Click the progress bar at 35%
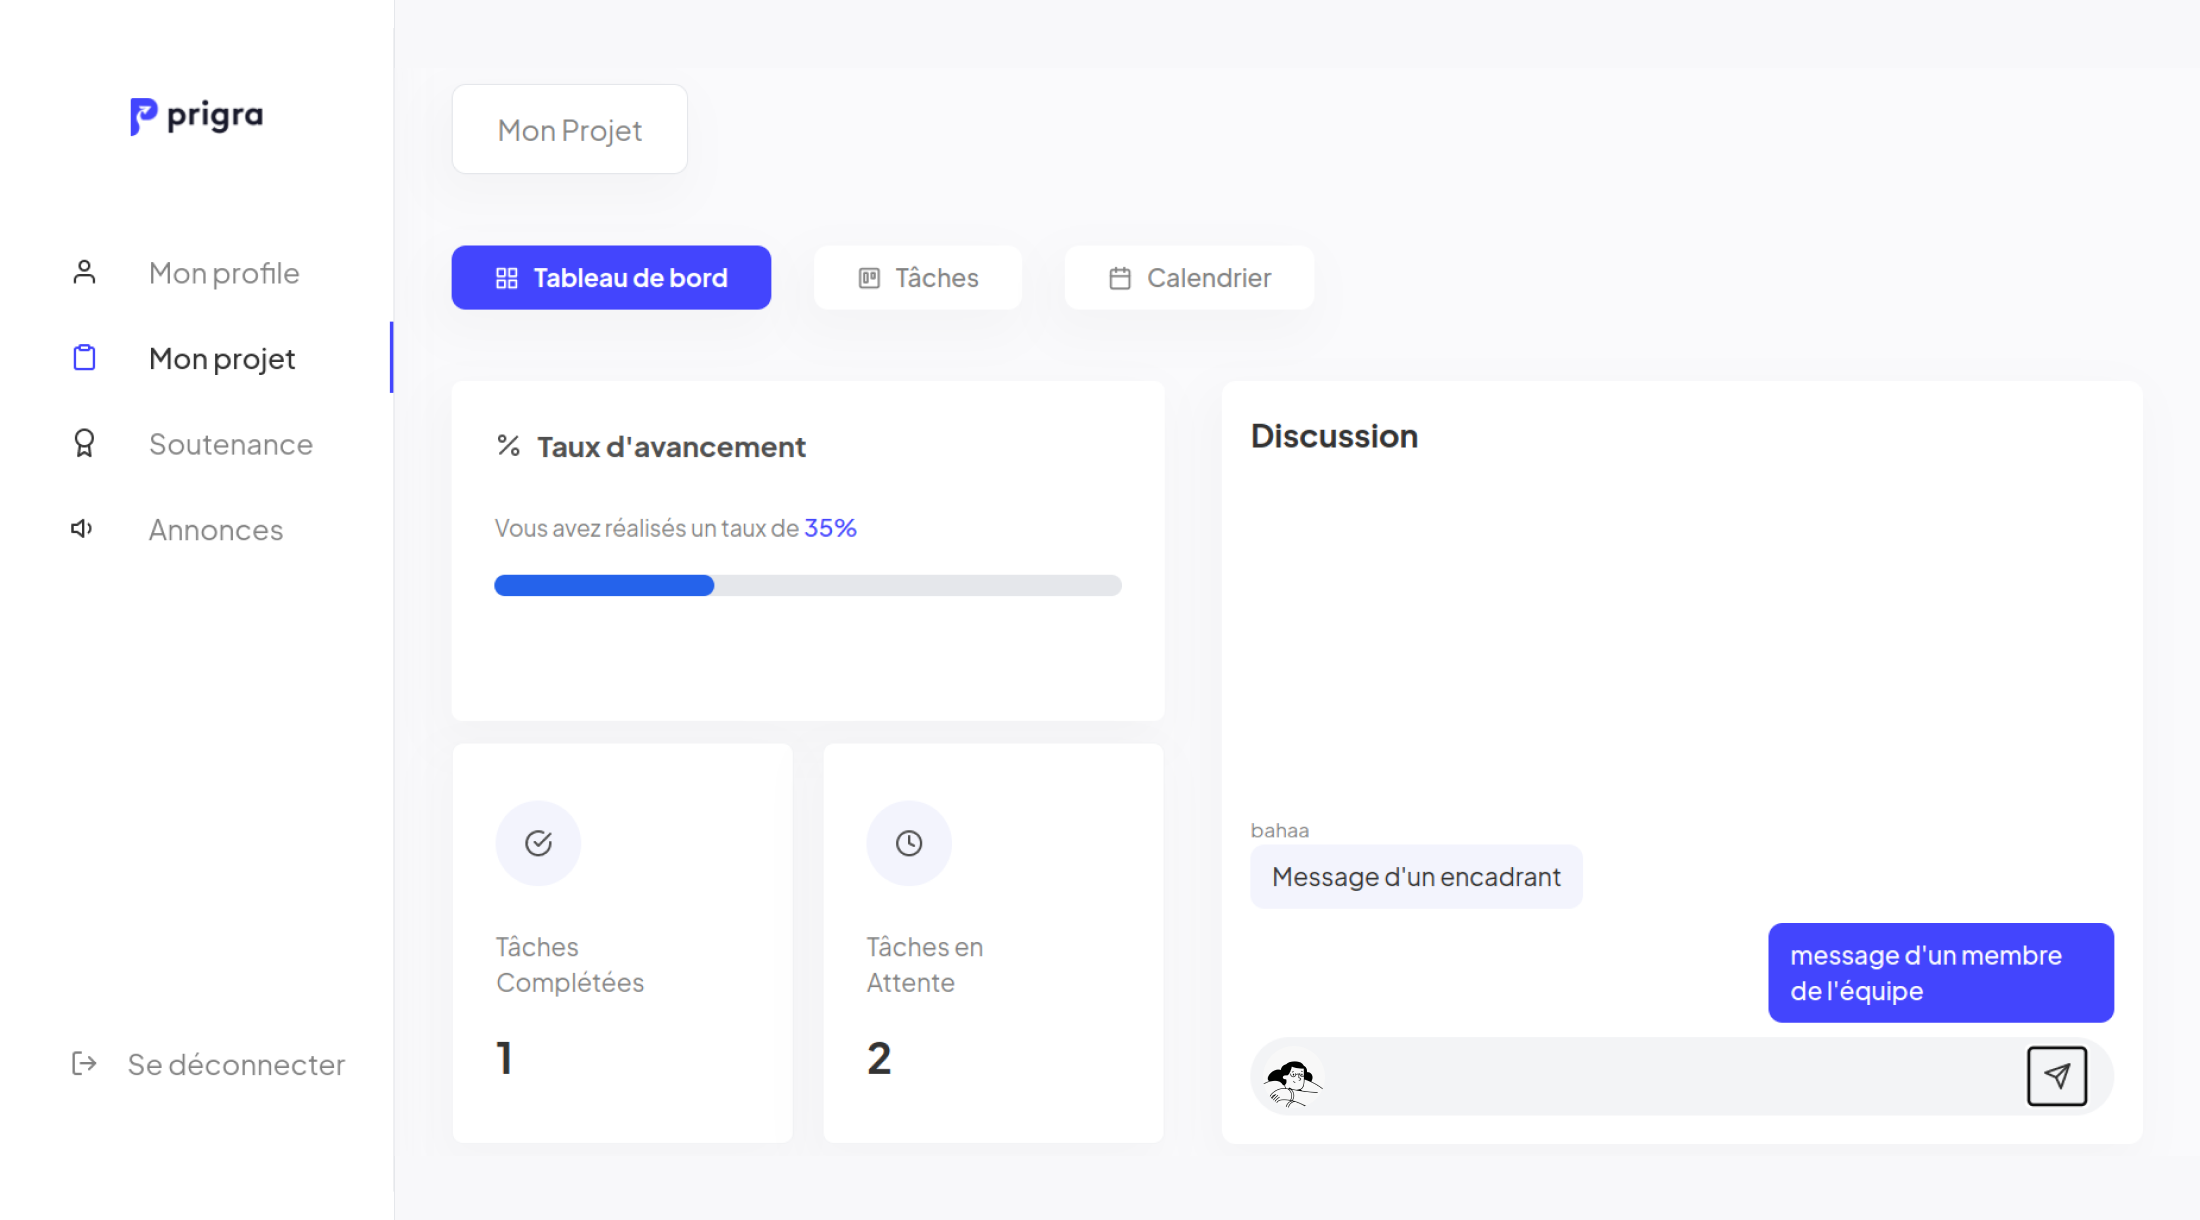2200x1220 pixels. click(808, 585)
